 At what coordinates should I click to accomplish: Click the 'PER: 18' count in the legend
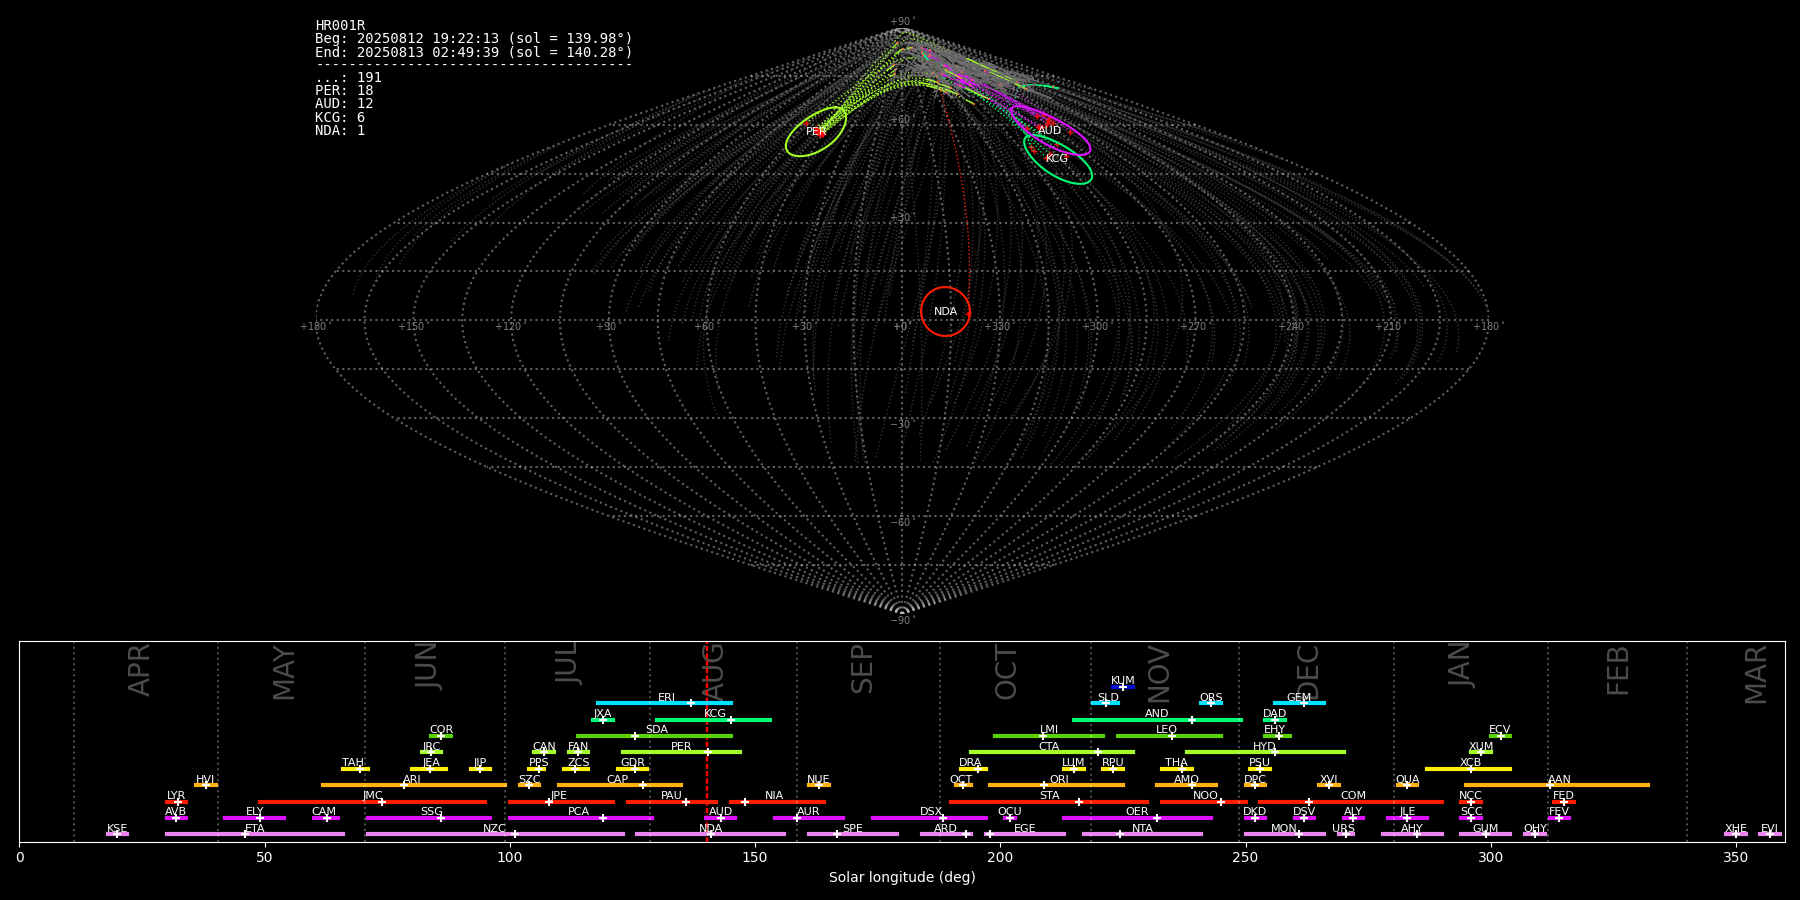point(344,91)
